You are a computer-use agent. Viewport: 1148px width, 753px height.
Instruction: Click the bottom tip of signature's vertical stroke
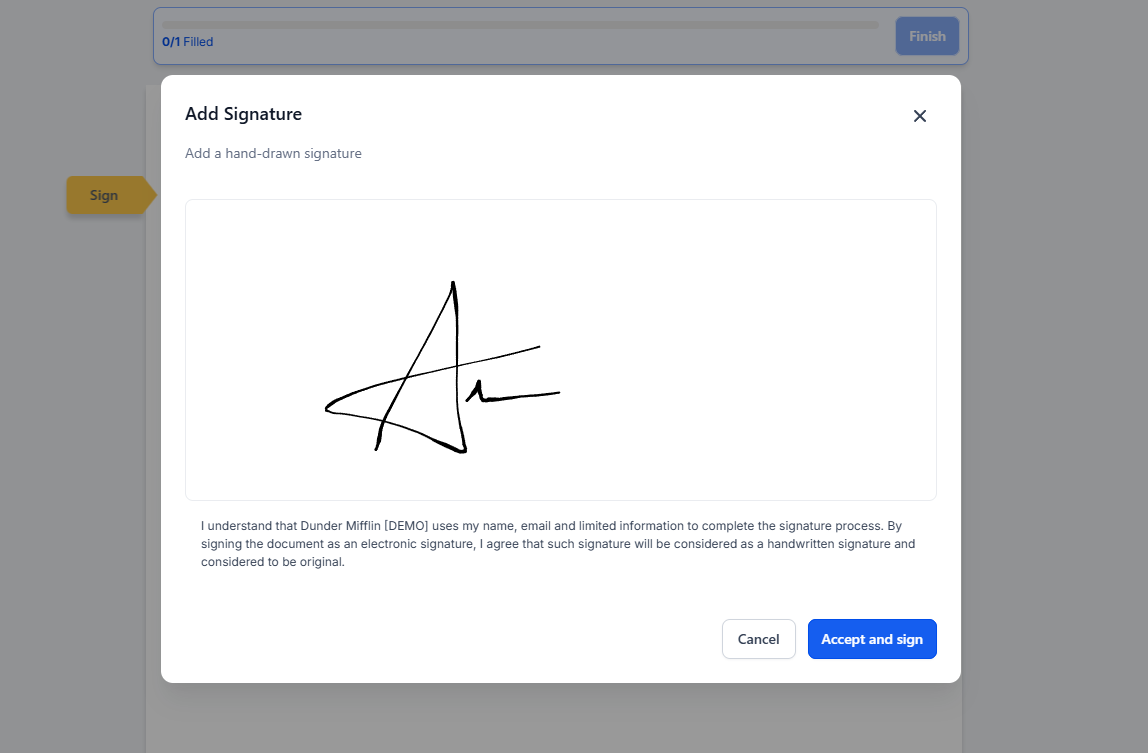tap(464, 450)
